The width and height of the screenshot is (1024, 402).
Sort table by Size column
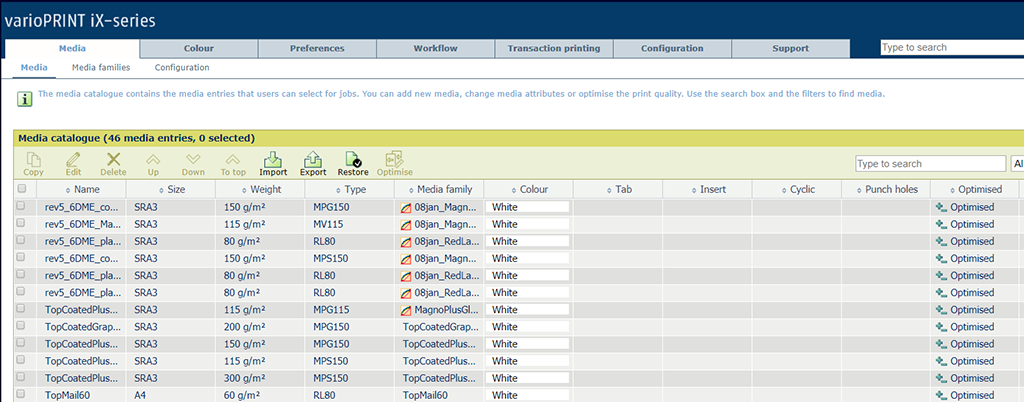[x=171, y=189]
